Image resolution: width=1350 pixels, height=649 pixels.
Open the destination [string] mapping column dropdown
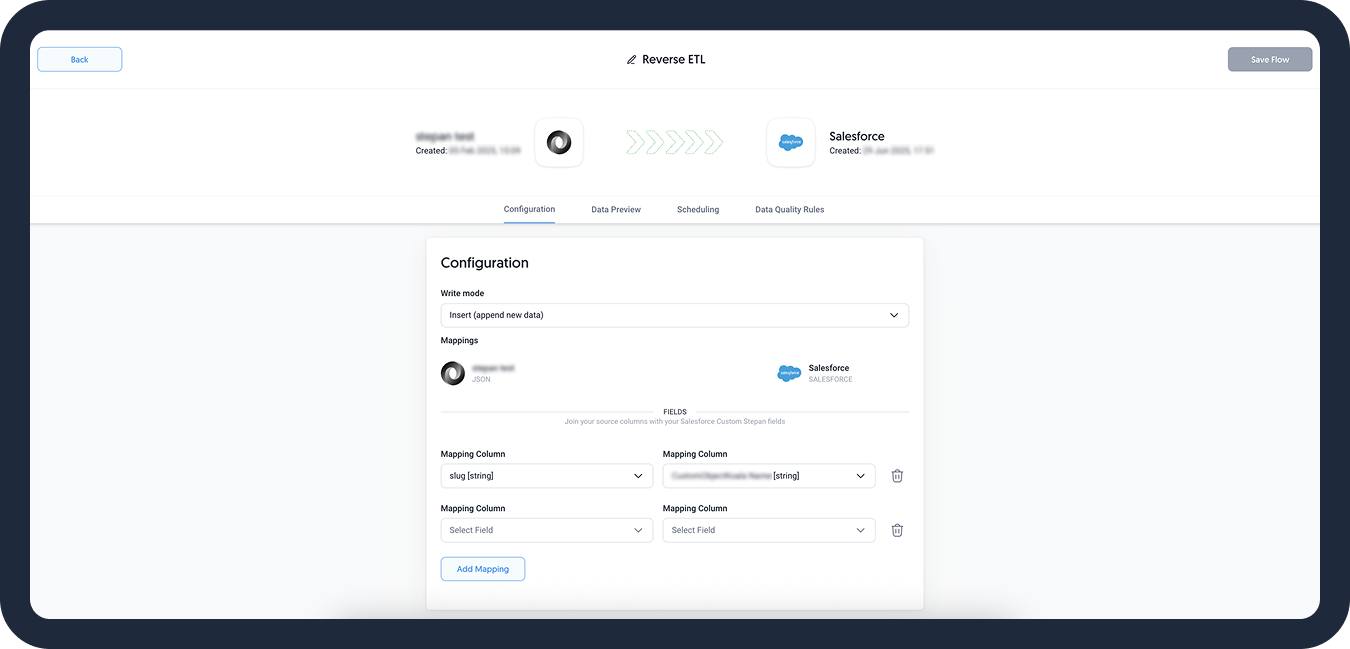769,476
